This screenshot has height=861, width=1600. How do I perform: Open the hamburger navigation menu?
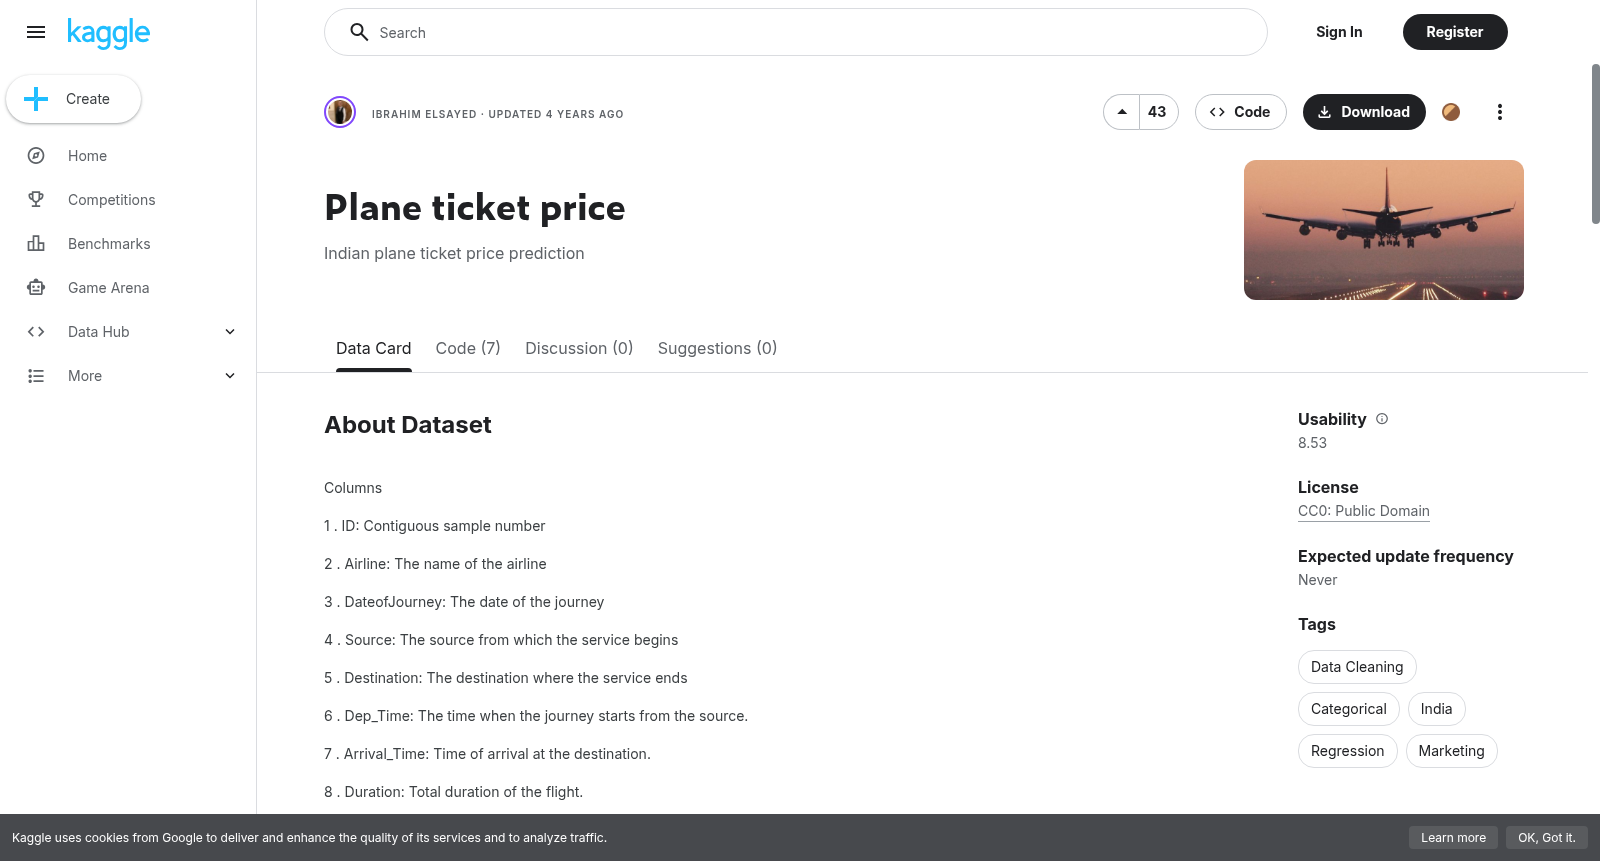pos(36,32)
